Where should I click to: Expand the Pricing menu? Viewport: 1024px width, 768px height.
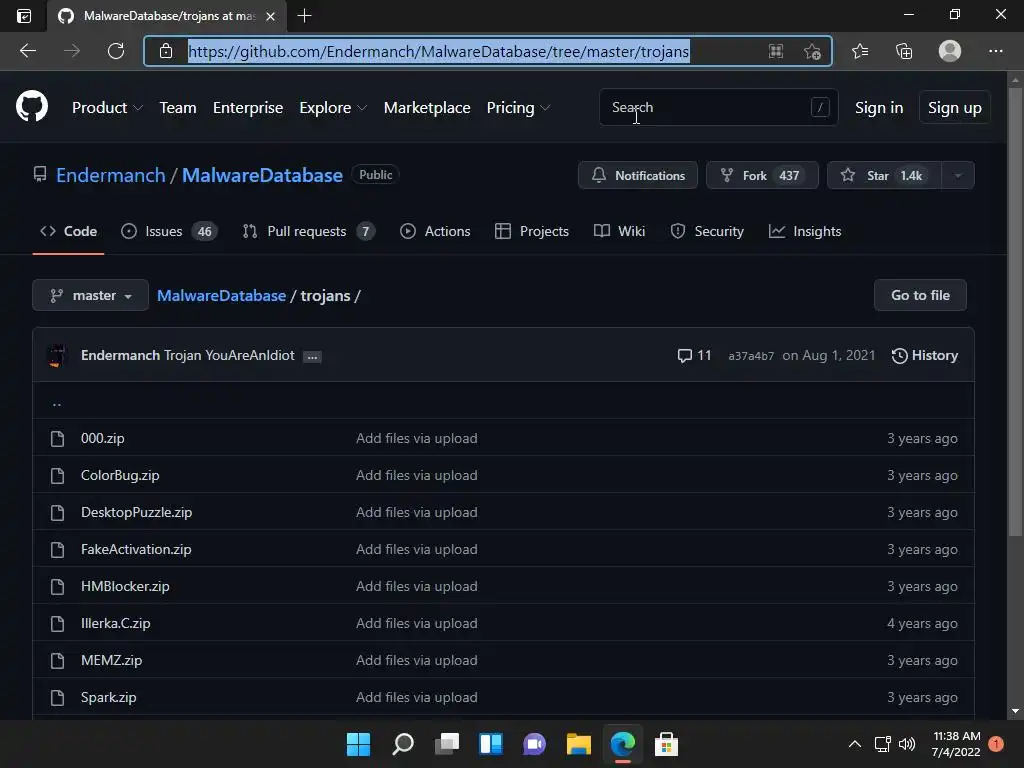519,108
